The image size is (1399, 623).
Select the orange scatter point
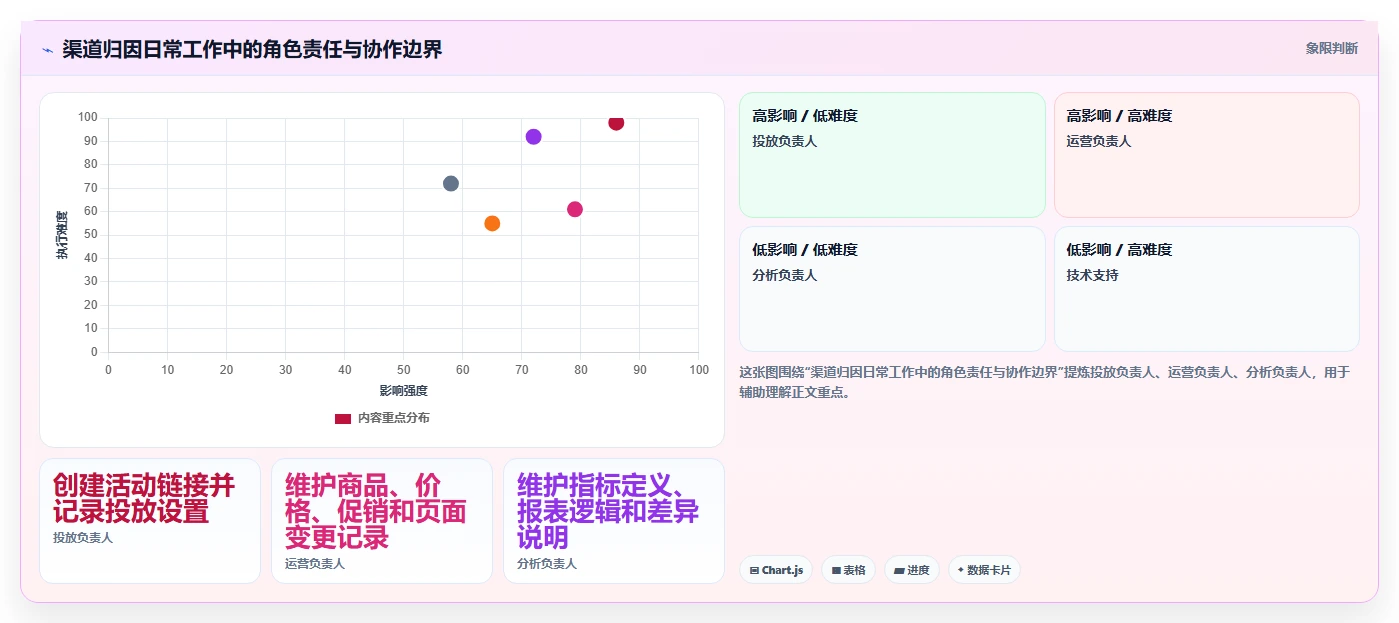point(492,223)
